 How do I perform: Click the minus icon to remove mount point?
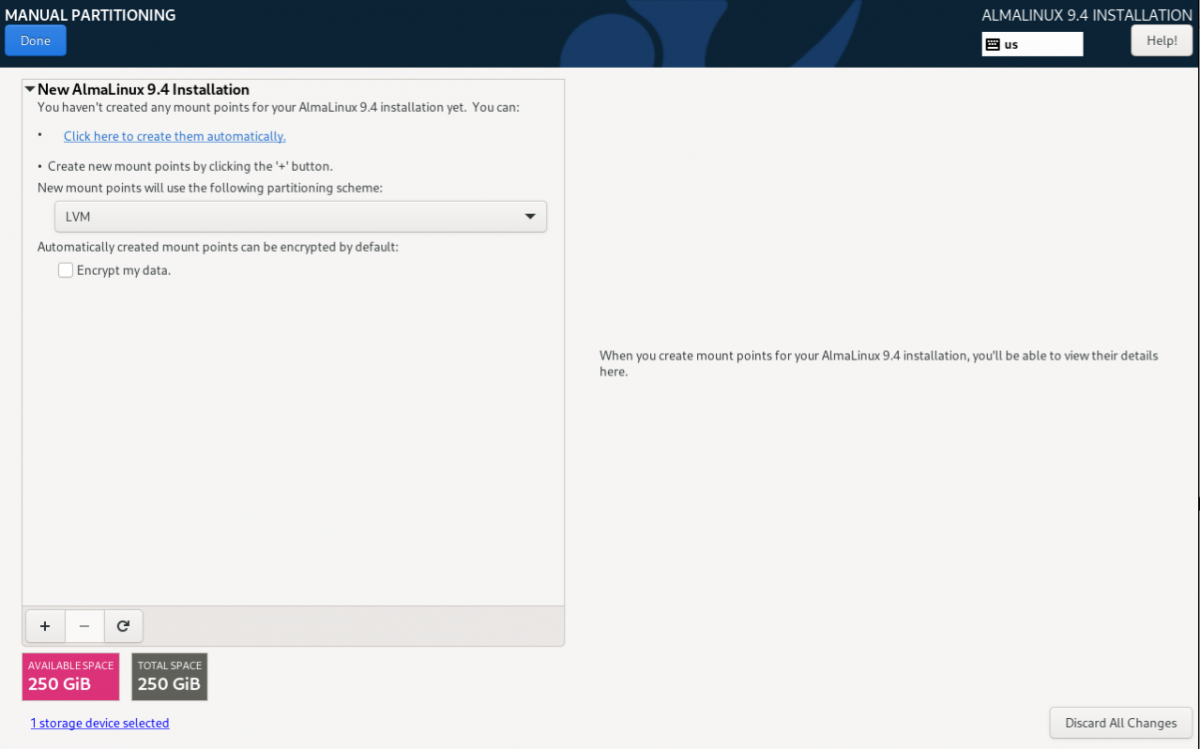84,626
